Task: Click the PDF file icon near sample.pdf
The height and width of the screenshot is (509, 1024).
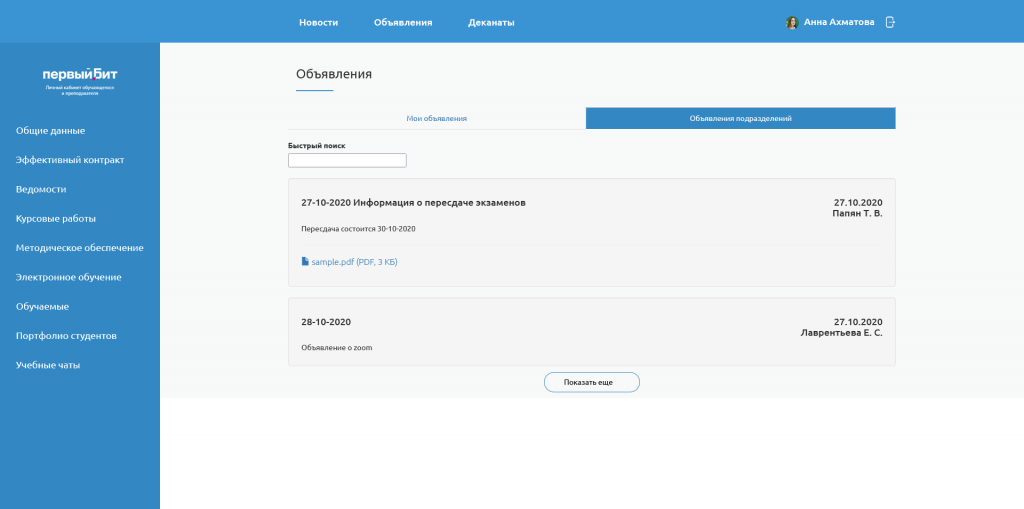Action: coord(305,261)
